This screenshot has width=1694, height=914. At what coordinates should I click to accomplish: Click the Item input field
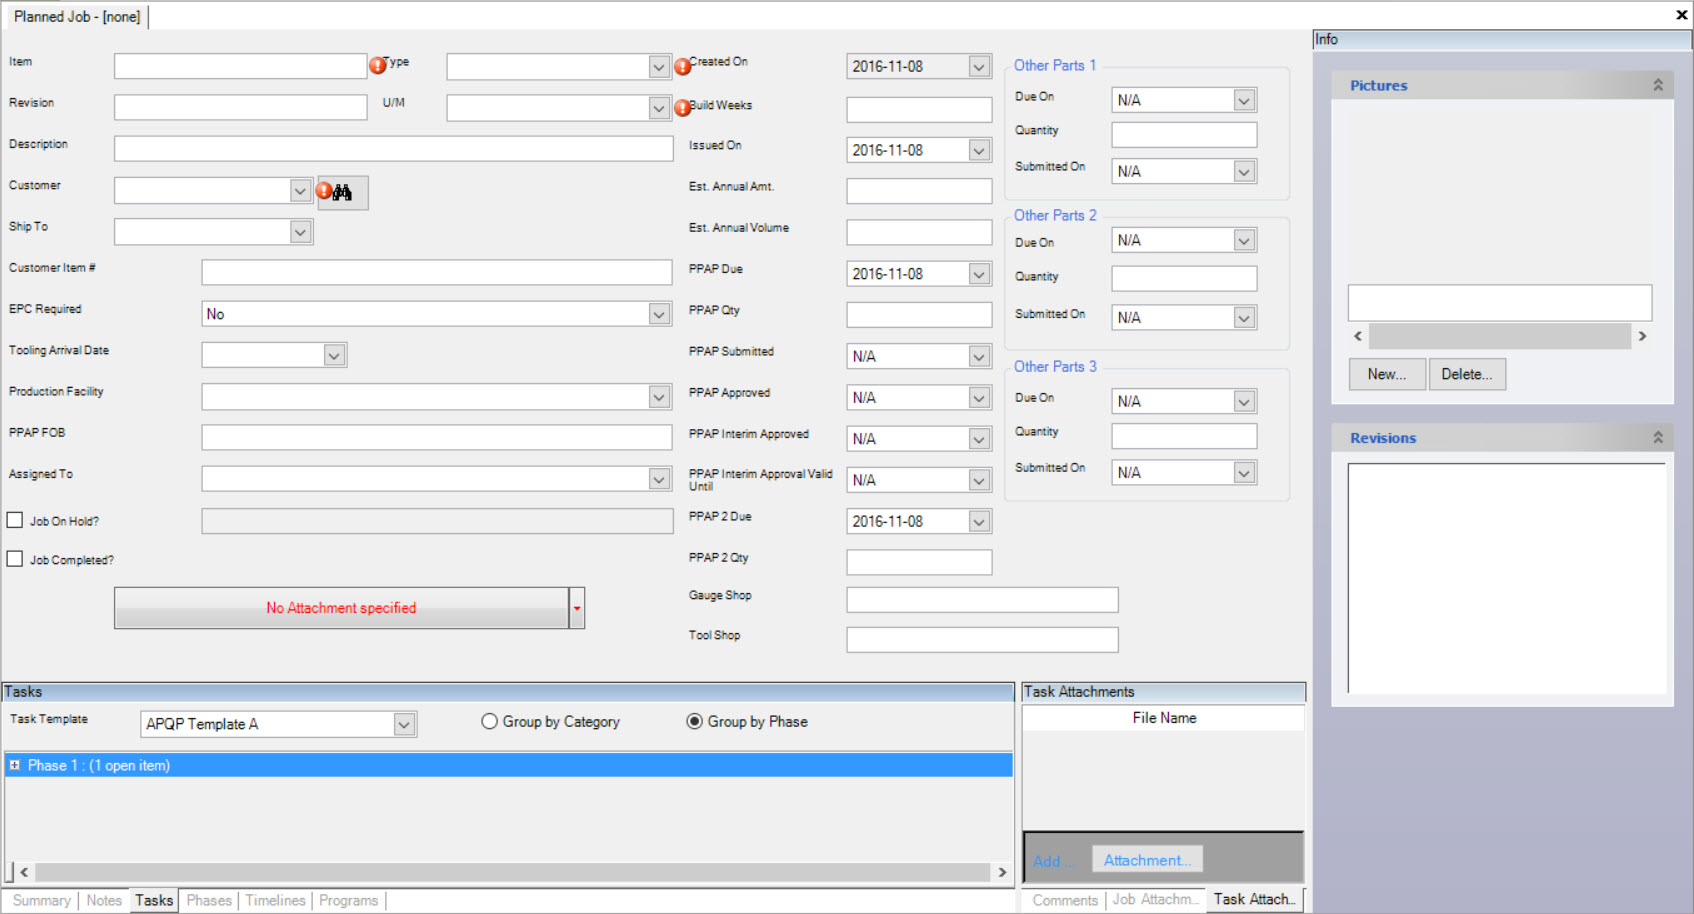pyautogui.click(x=241, y=66)
